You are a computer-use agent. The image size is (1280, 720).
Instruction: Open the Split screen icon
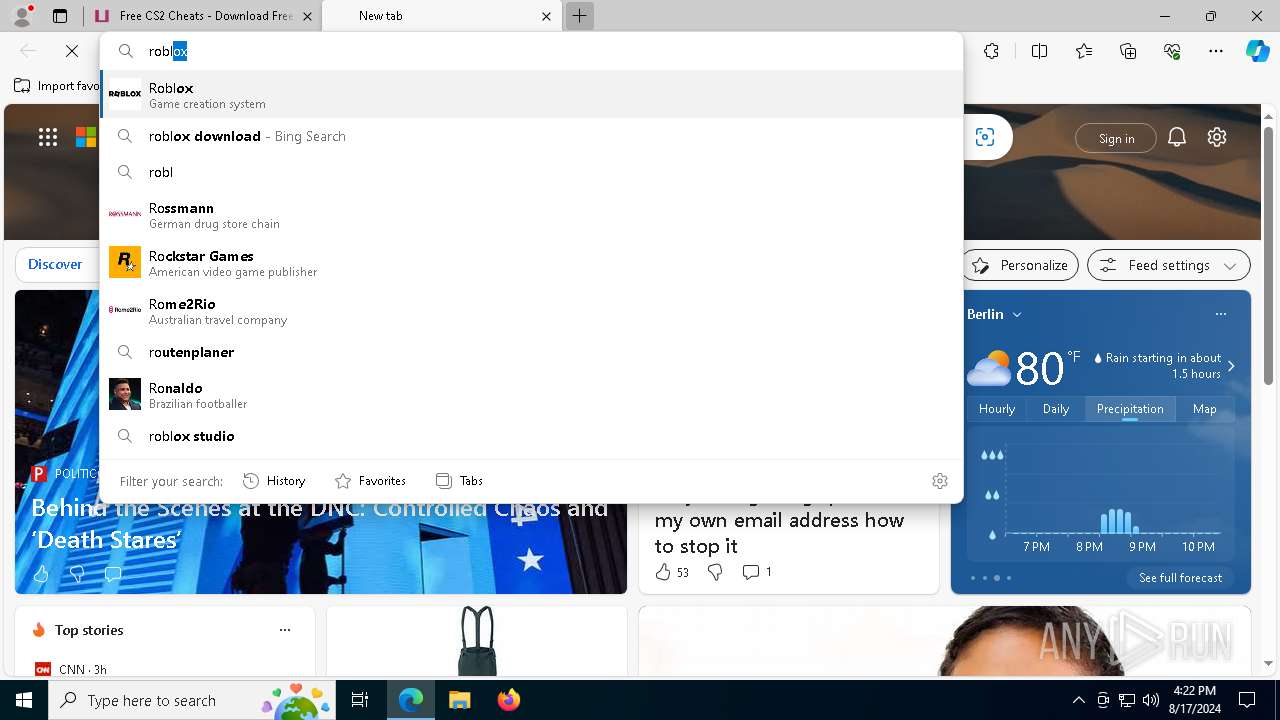(1039, 51)
